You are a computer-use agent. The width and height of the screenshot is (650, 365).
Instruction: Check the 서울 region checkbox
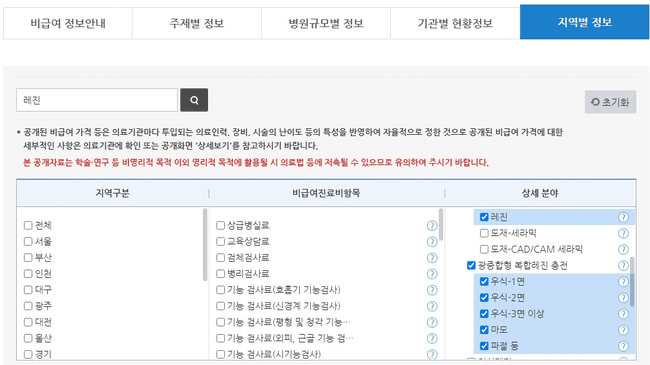pyautogui.click(x=28, y=241)
